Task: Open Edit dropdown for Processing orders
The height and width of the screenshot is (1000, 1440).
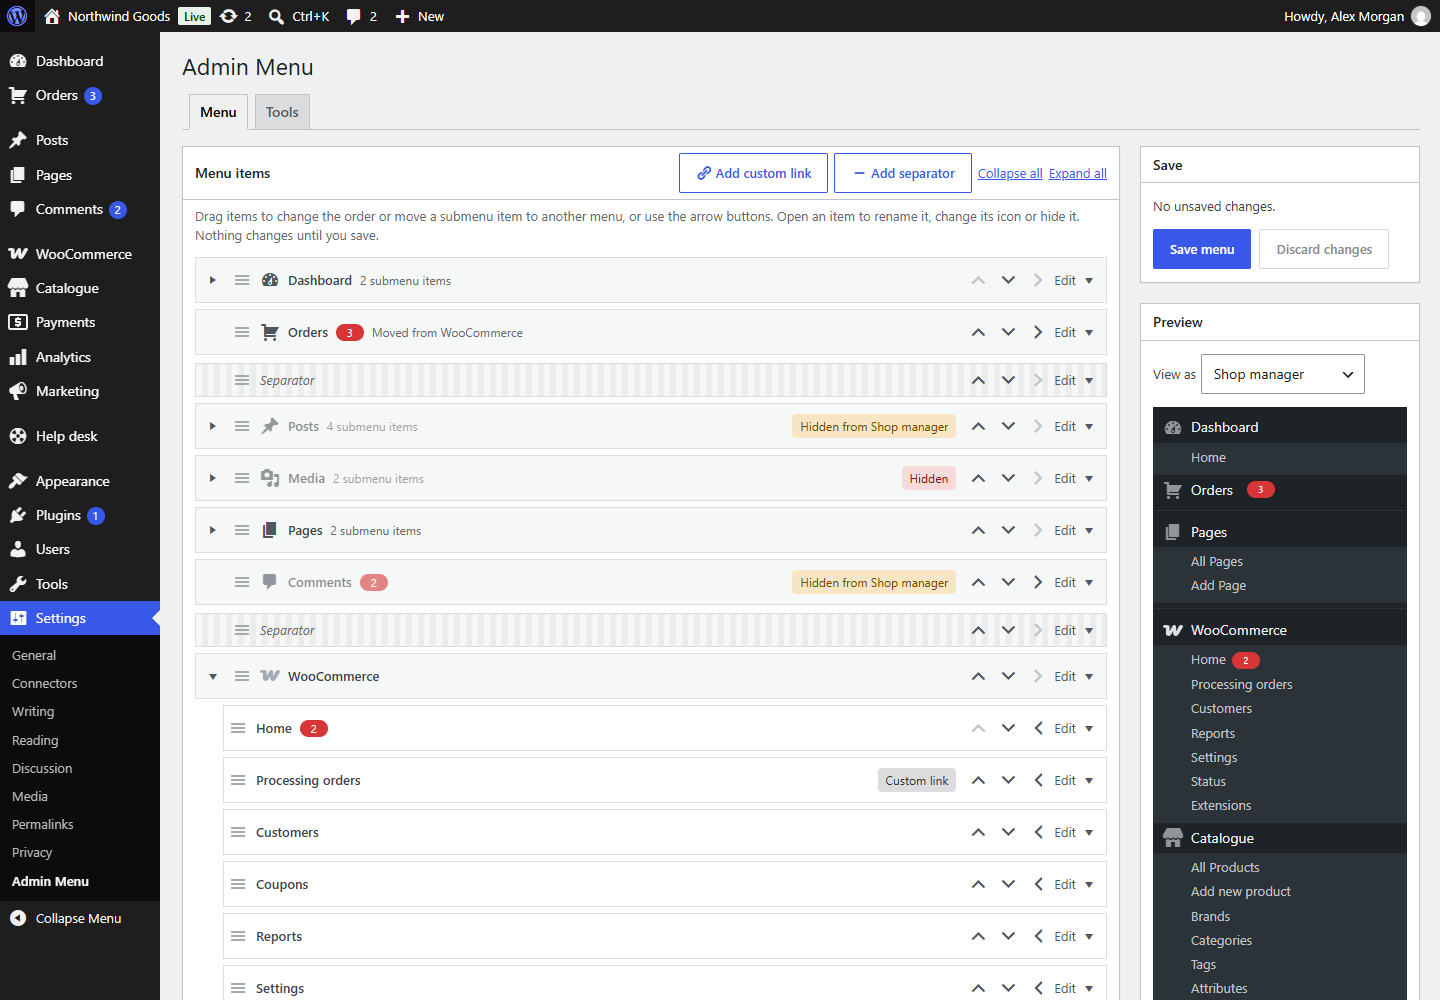Action: 1074,780
